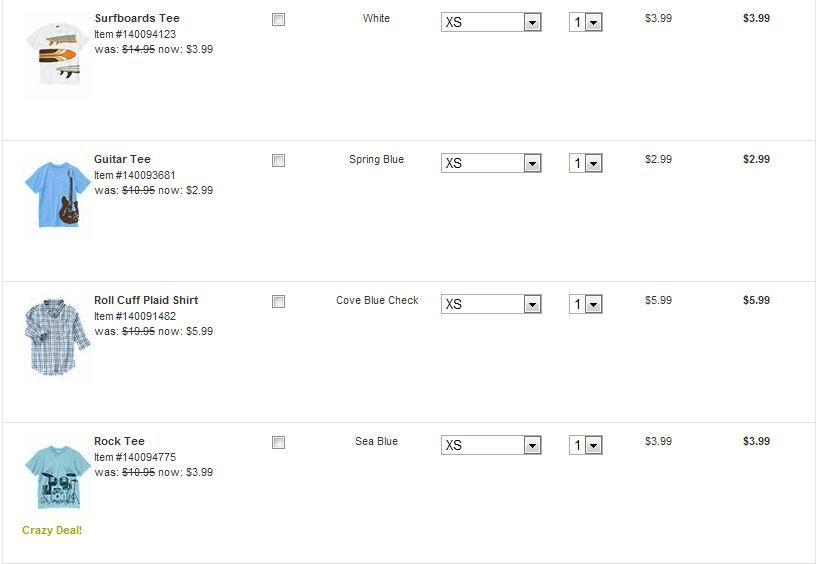Select the Roll Cuff Plaid Shirt checkbox
The height and width of the screenshot is (564, 817).
278,302
